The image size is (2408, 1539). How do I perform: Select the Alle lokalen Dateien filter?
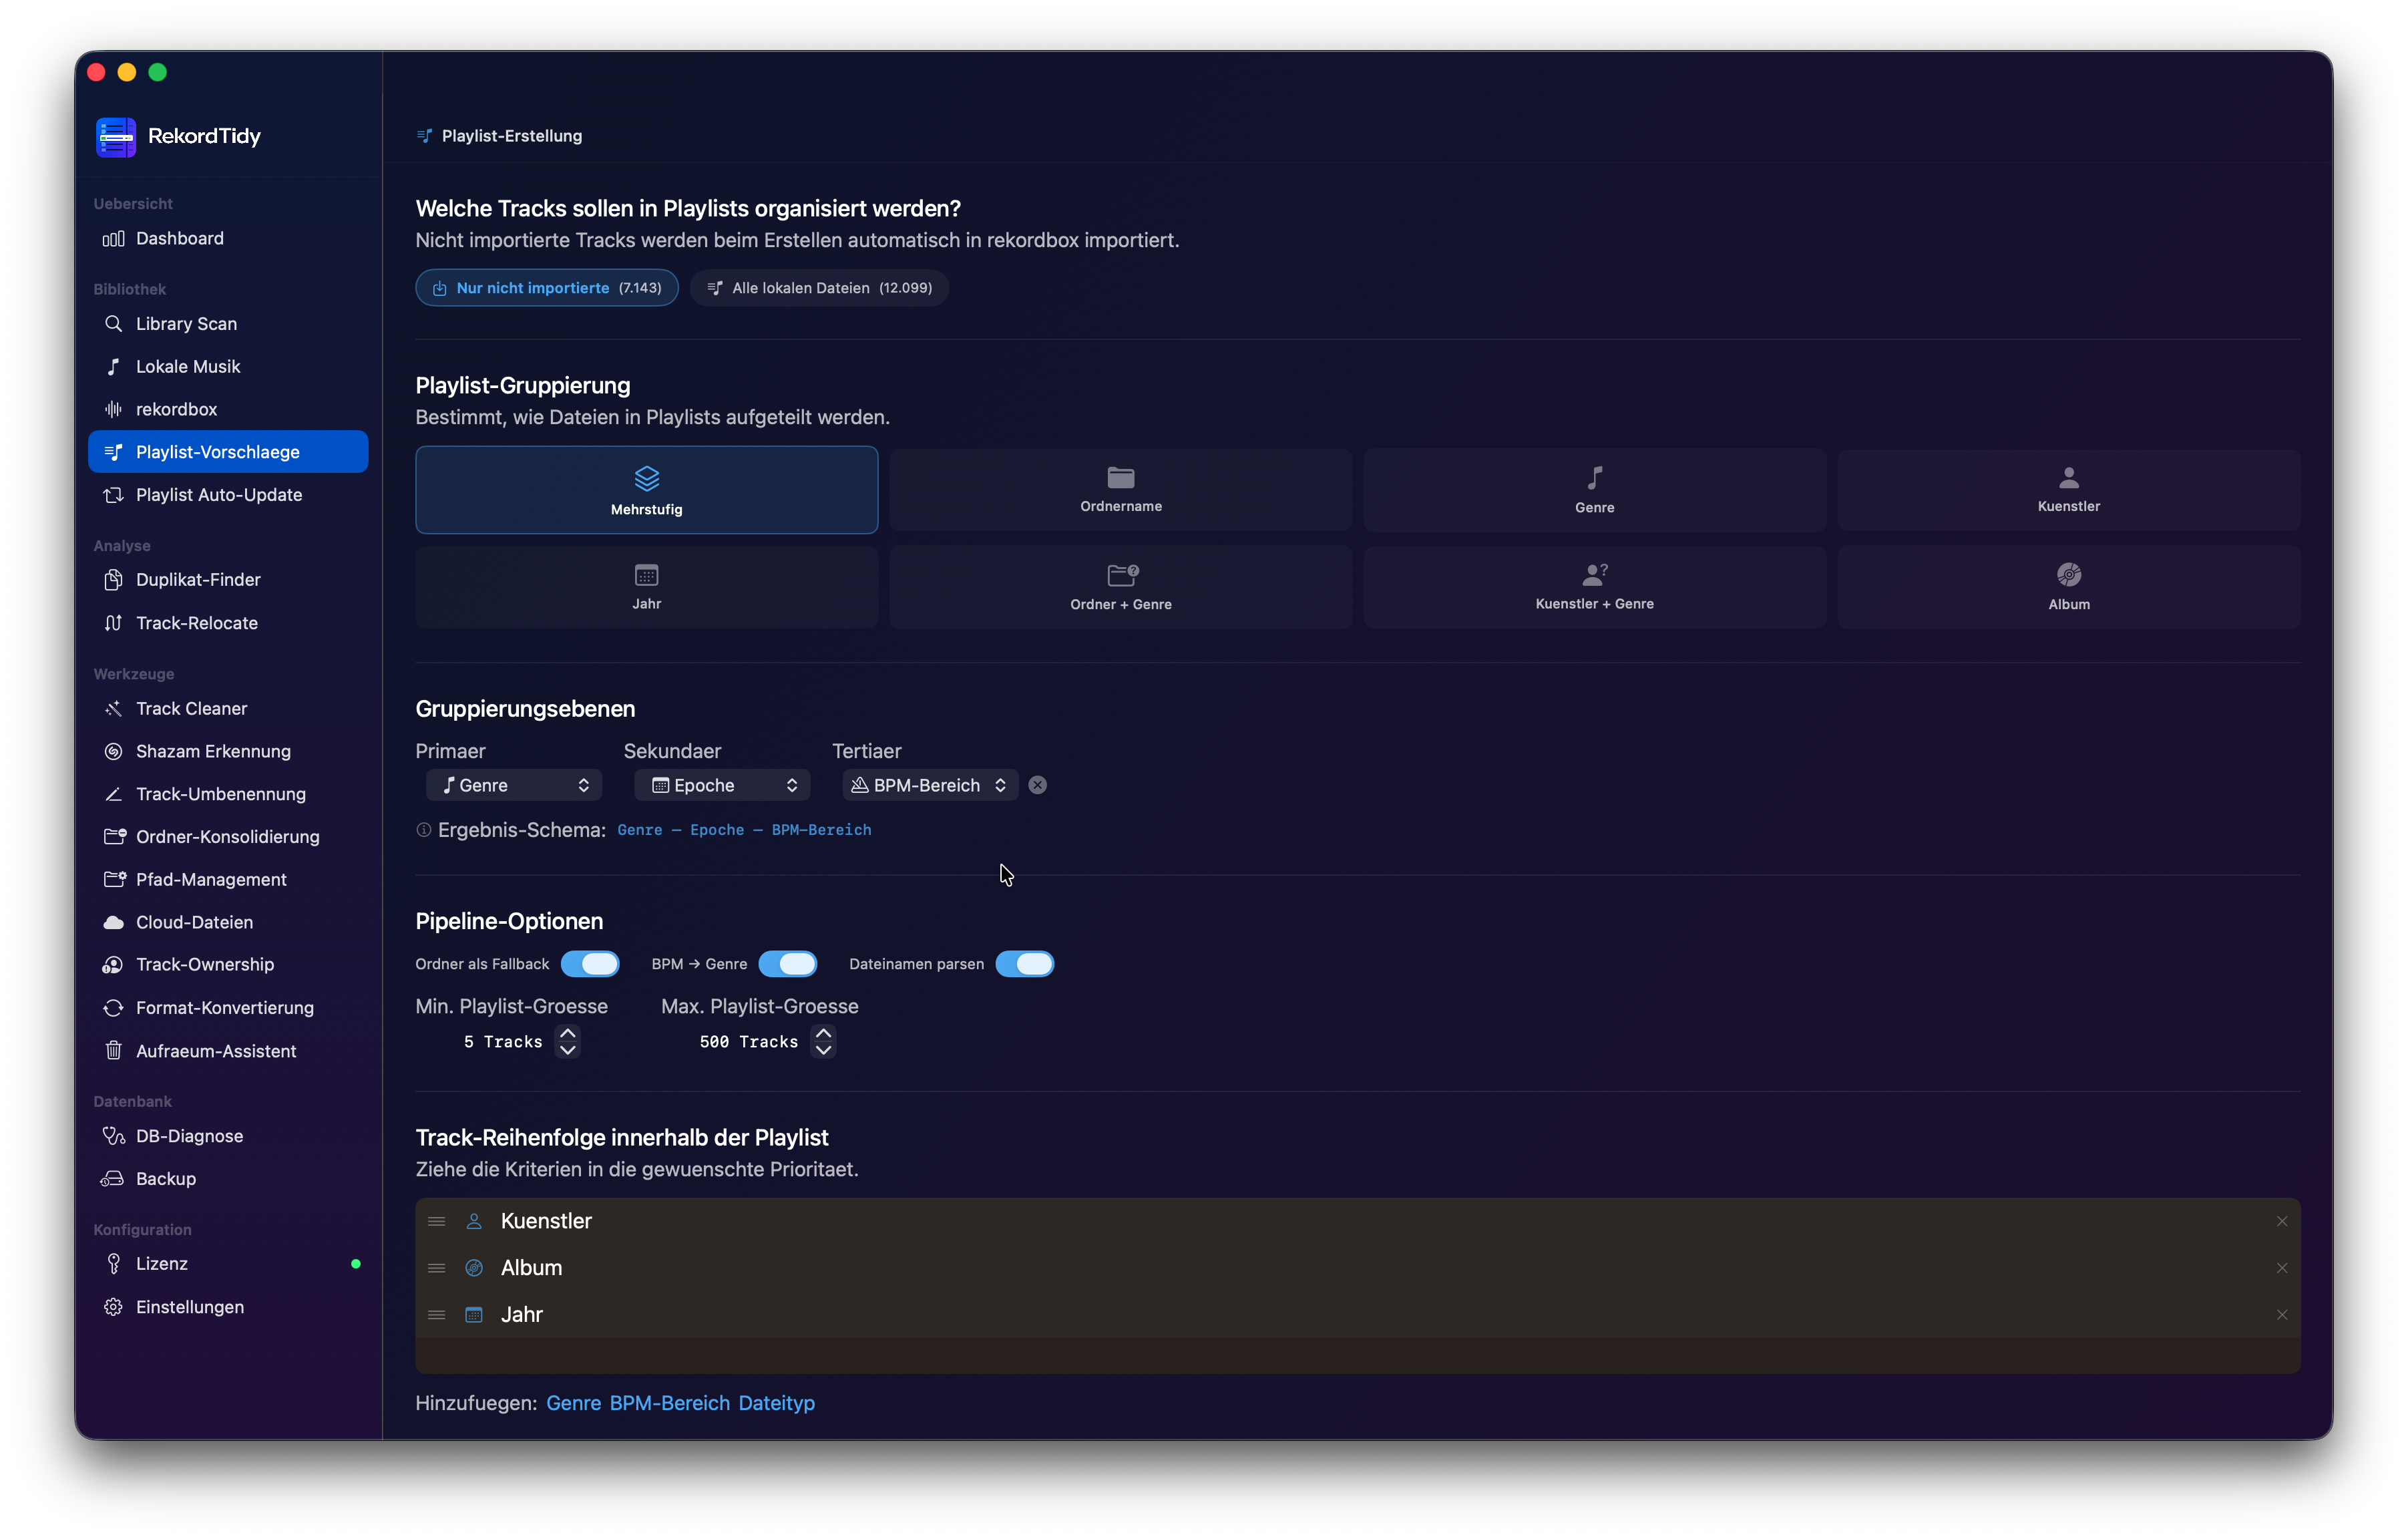(819, 288)
